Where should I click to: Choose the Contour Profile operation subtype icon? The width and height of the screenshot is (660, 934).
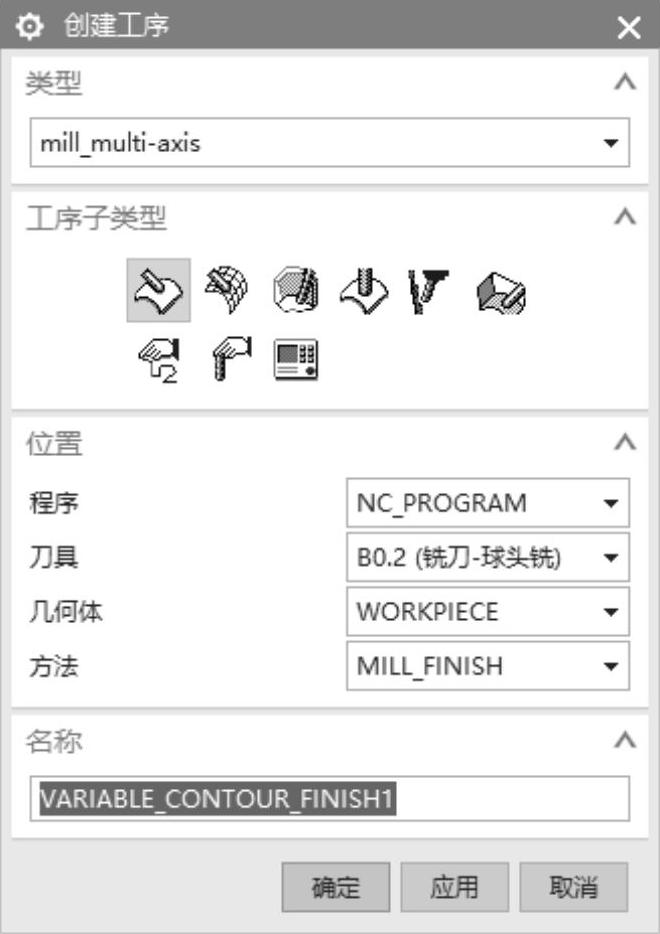pyautogui.click(x=296, y=290)
